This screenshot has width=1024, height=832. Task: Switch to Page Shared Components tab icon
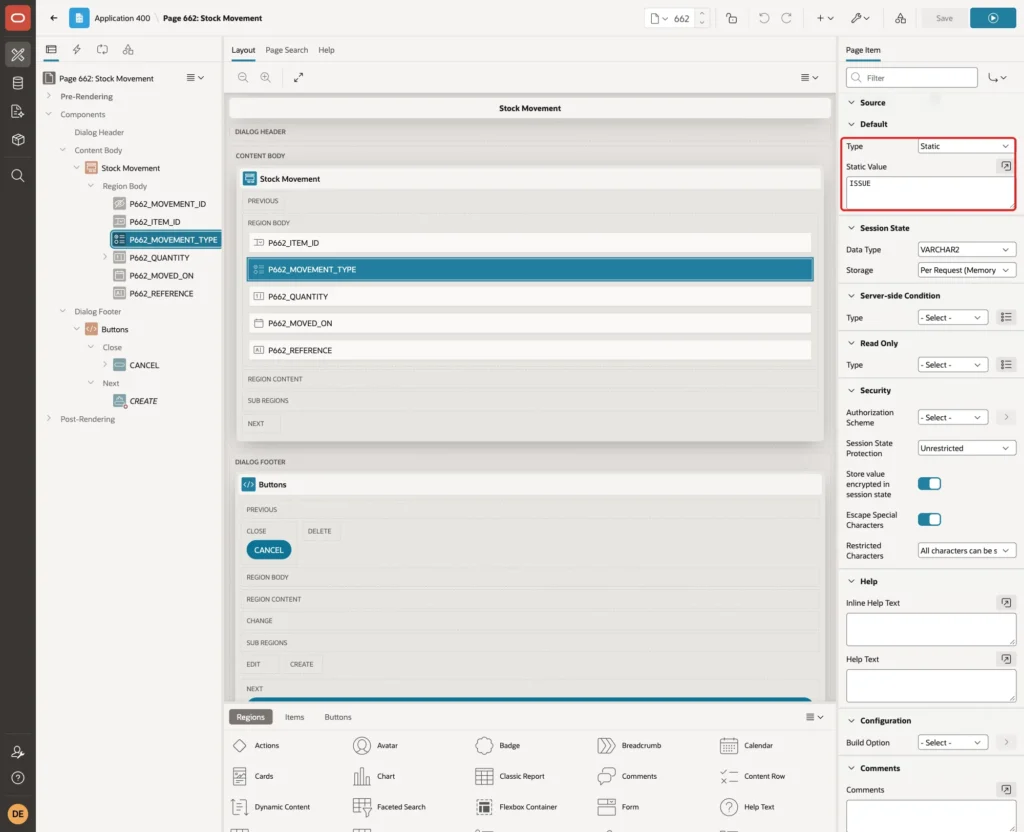tap(128, 50)
